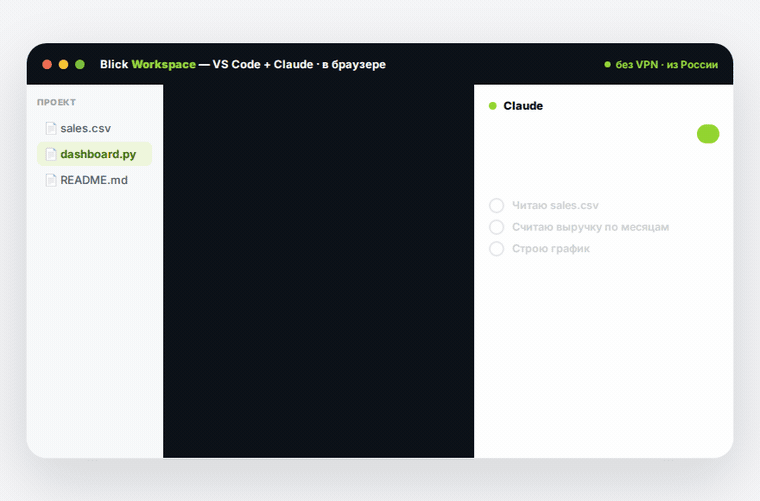
Task: Select dashboard.py in the project list
Action: point(95,154)
